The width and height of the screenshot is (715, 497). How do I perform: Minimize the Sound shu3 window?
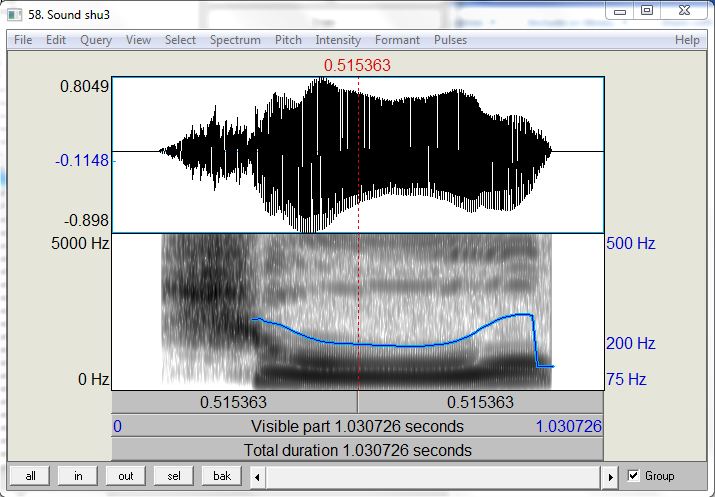click(620, 11)
